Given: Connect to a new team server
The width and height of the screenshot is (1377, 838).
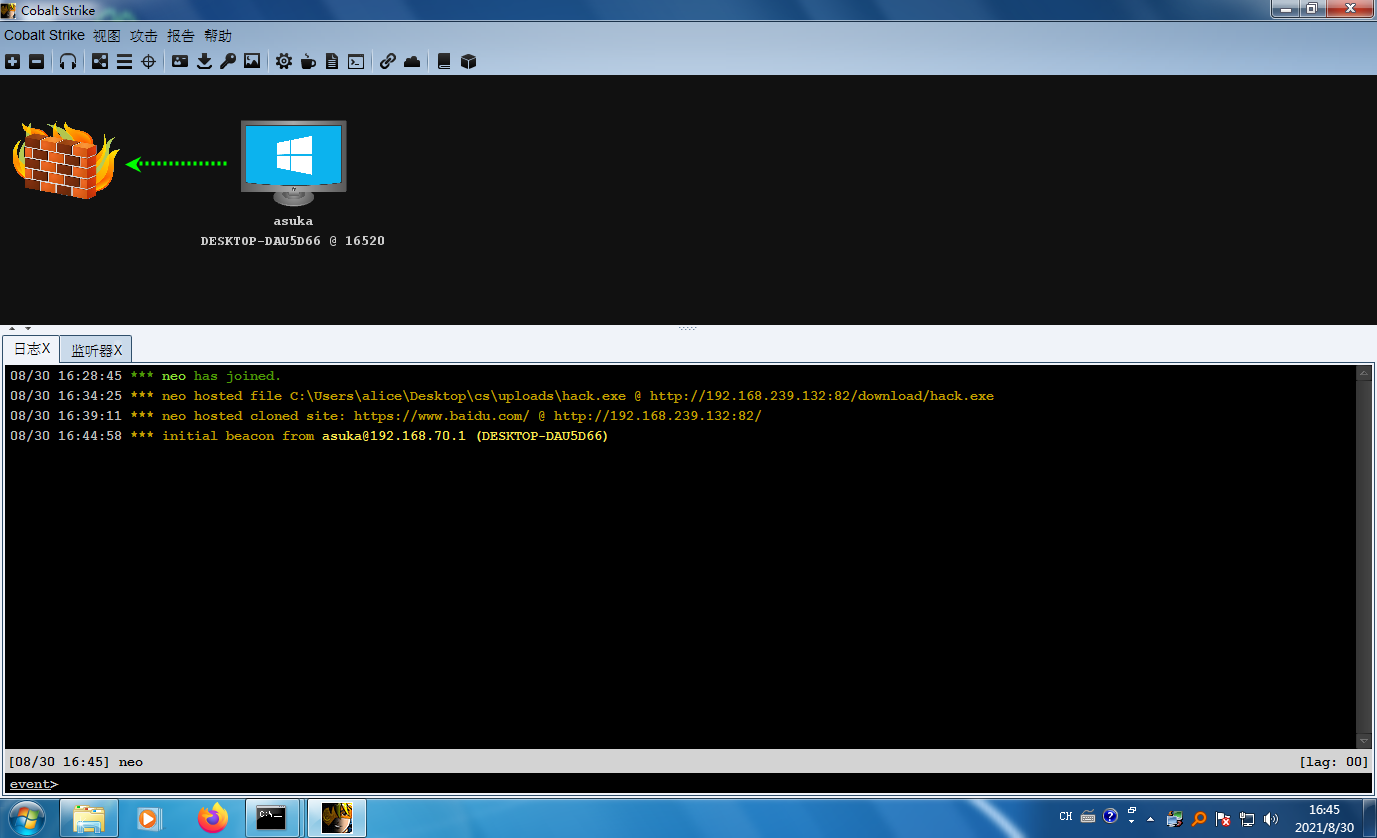Looking at the screenshot, I should click(12, 61).
